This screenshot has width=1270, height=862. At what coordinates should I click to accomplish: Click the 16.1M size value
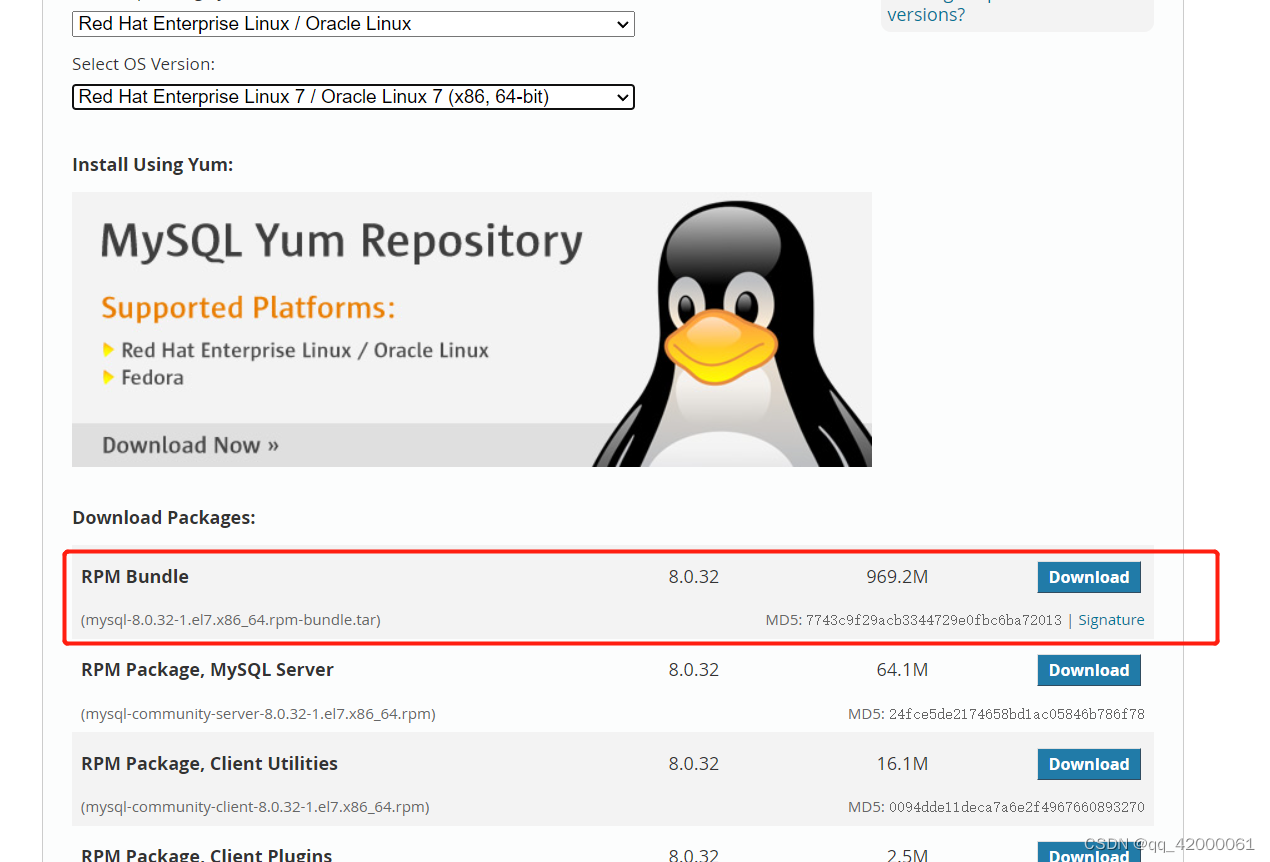(x=902, y=764)
